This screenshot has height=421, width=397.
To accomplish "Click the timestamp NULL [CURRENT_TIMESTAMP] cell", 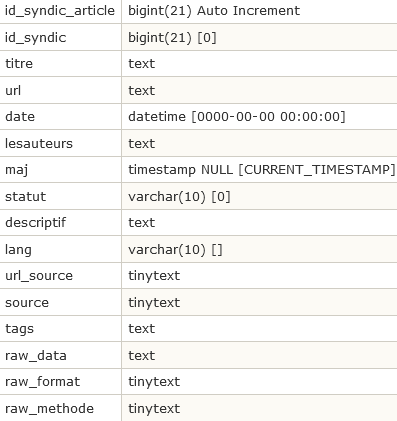I will point(262,170).
